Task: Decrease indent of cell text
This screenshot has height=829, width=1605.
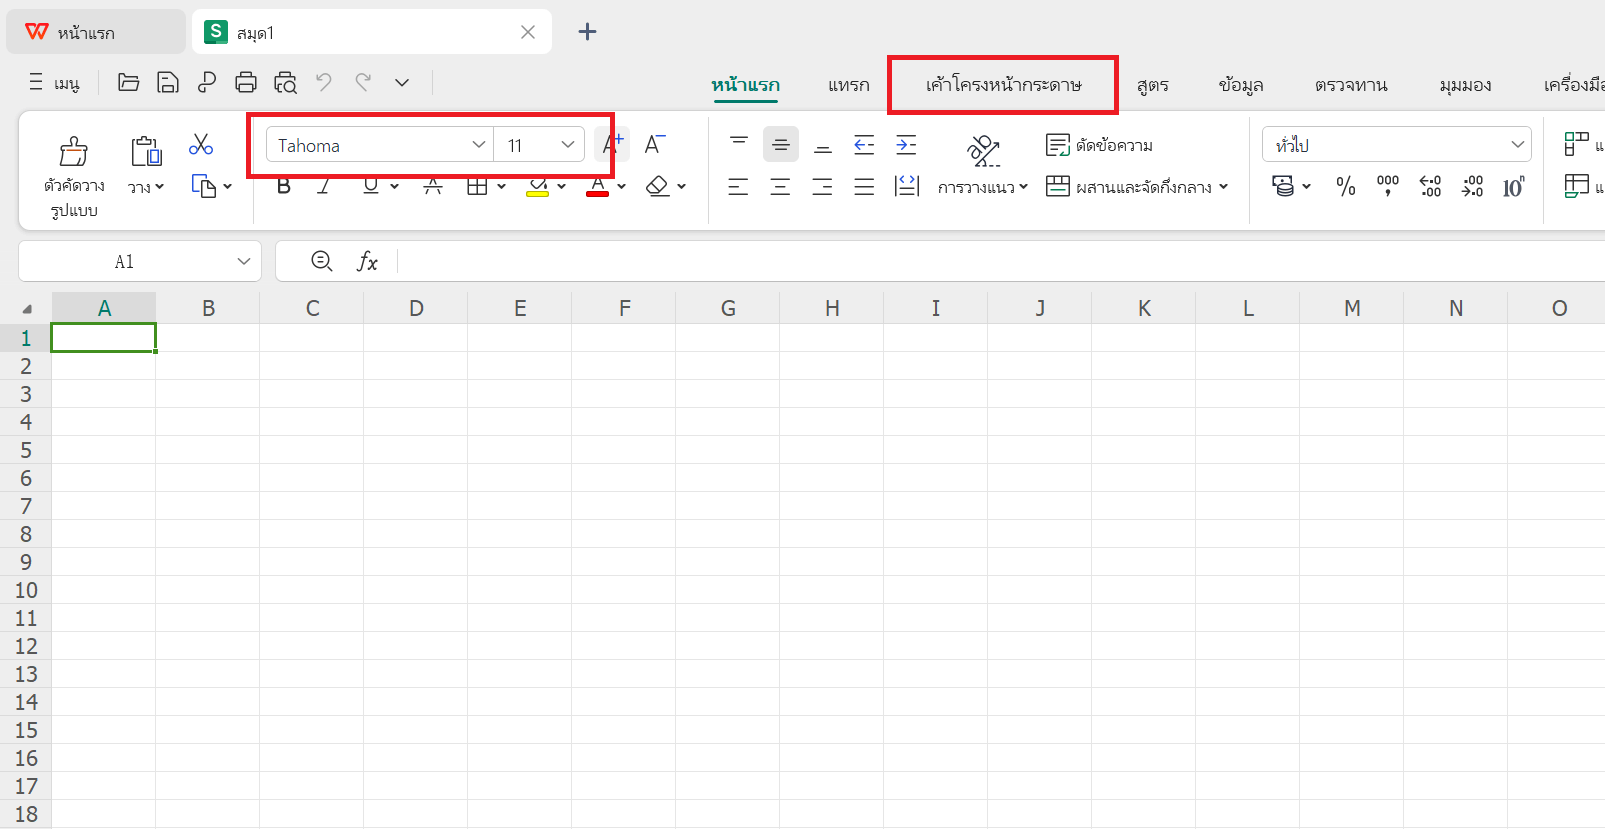Action: click(865, 145)
